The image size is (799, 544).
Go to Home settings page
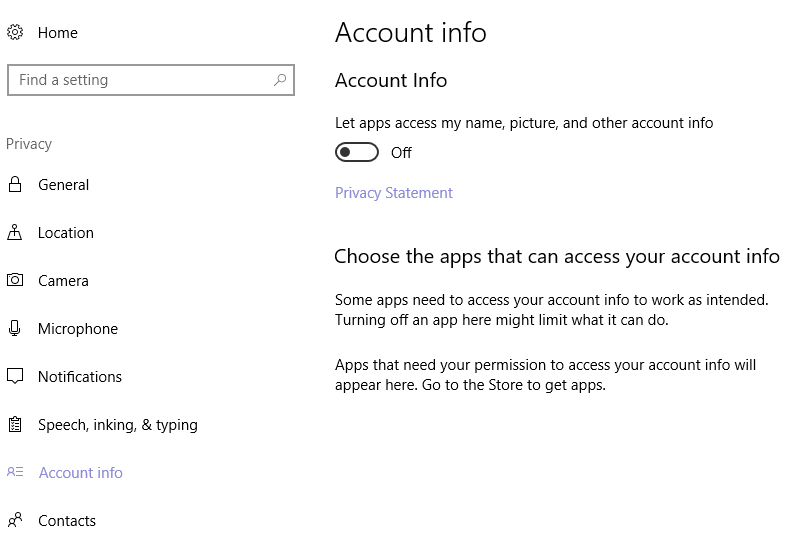(x=58, y=33)
